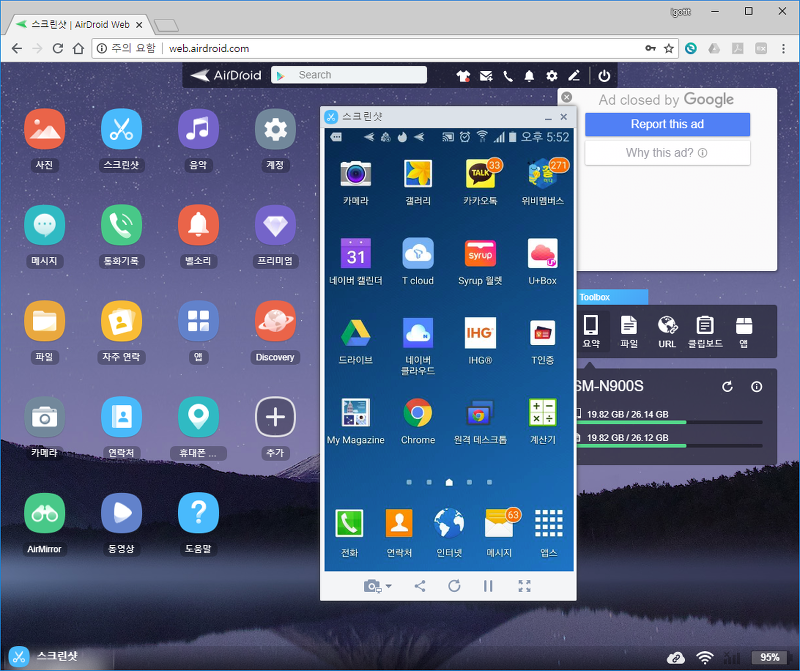Select the 앱 tab in Toolbox
The height and width of the screenshot is (671, 800).
click(x=744, y=331)
